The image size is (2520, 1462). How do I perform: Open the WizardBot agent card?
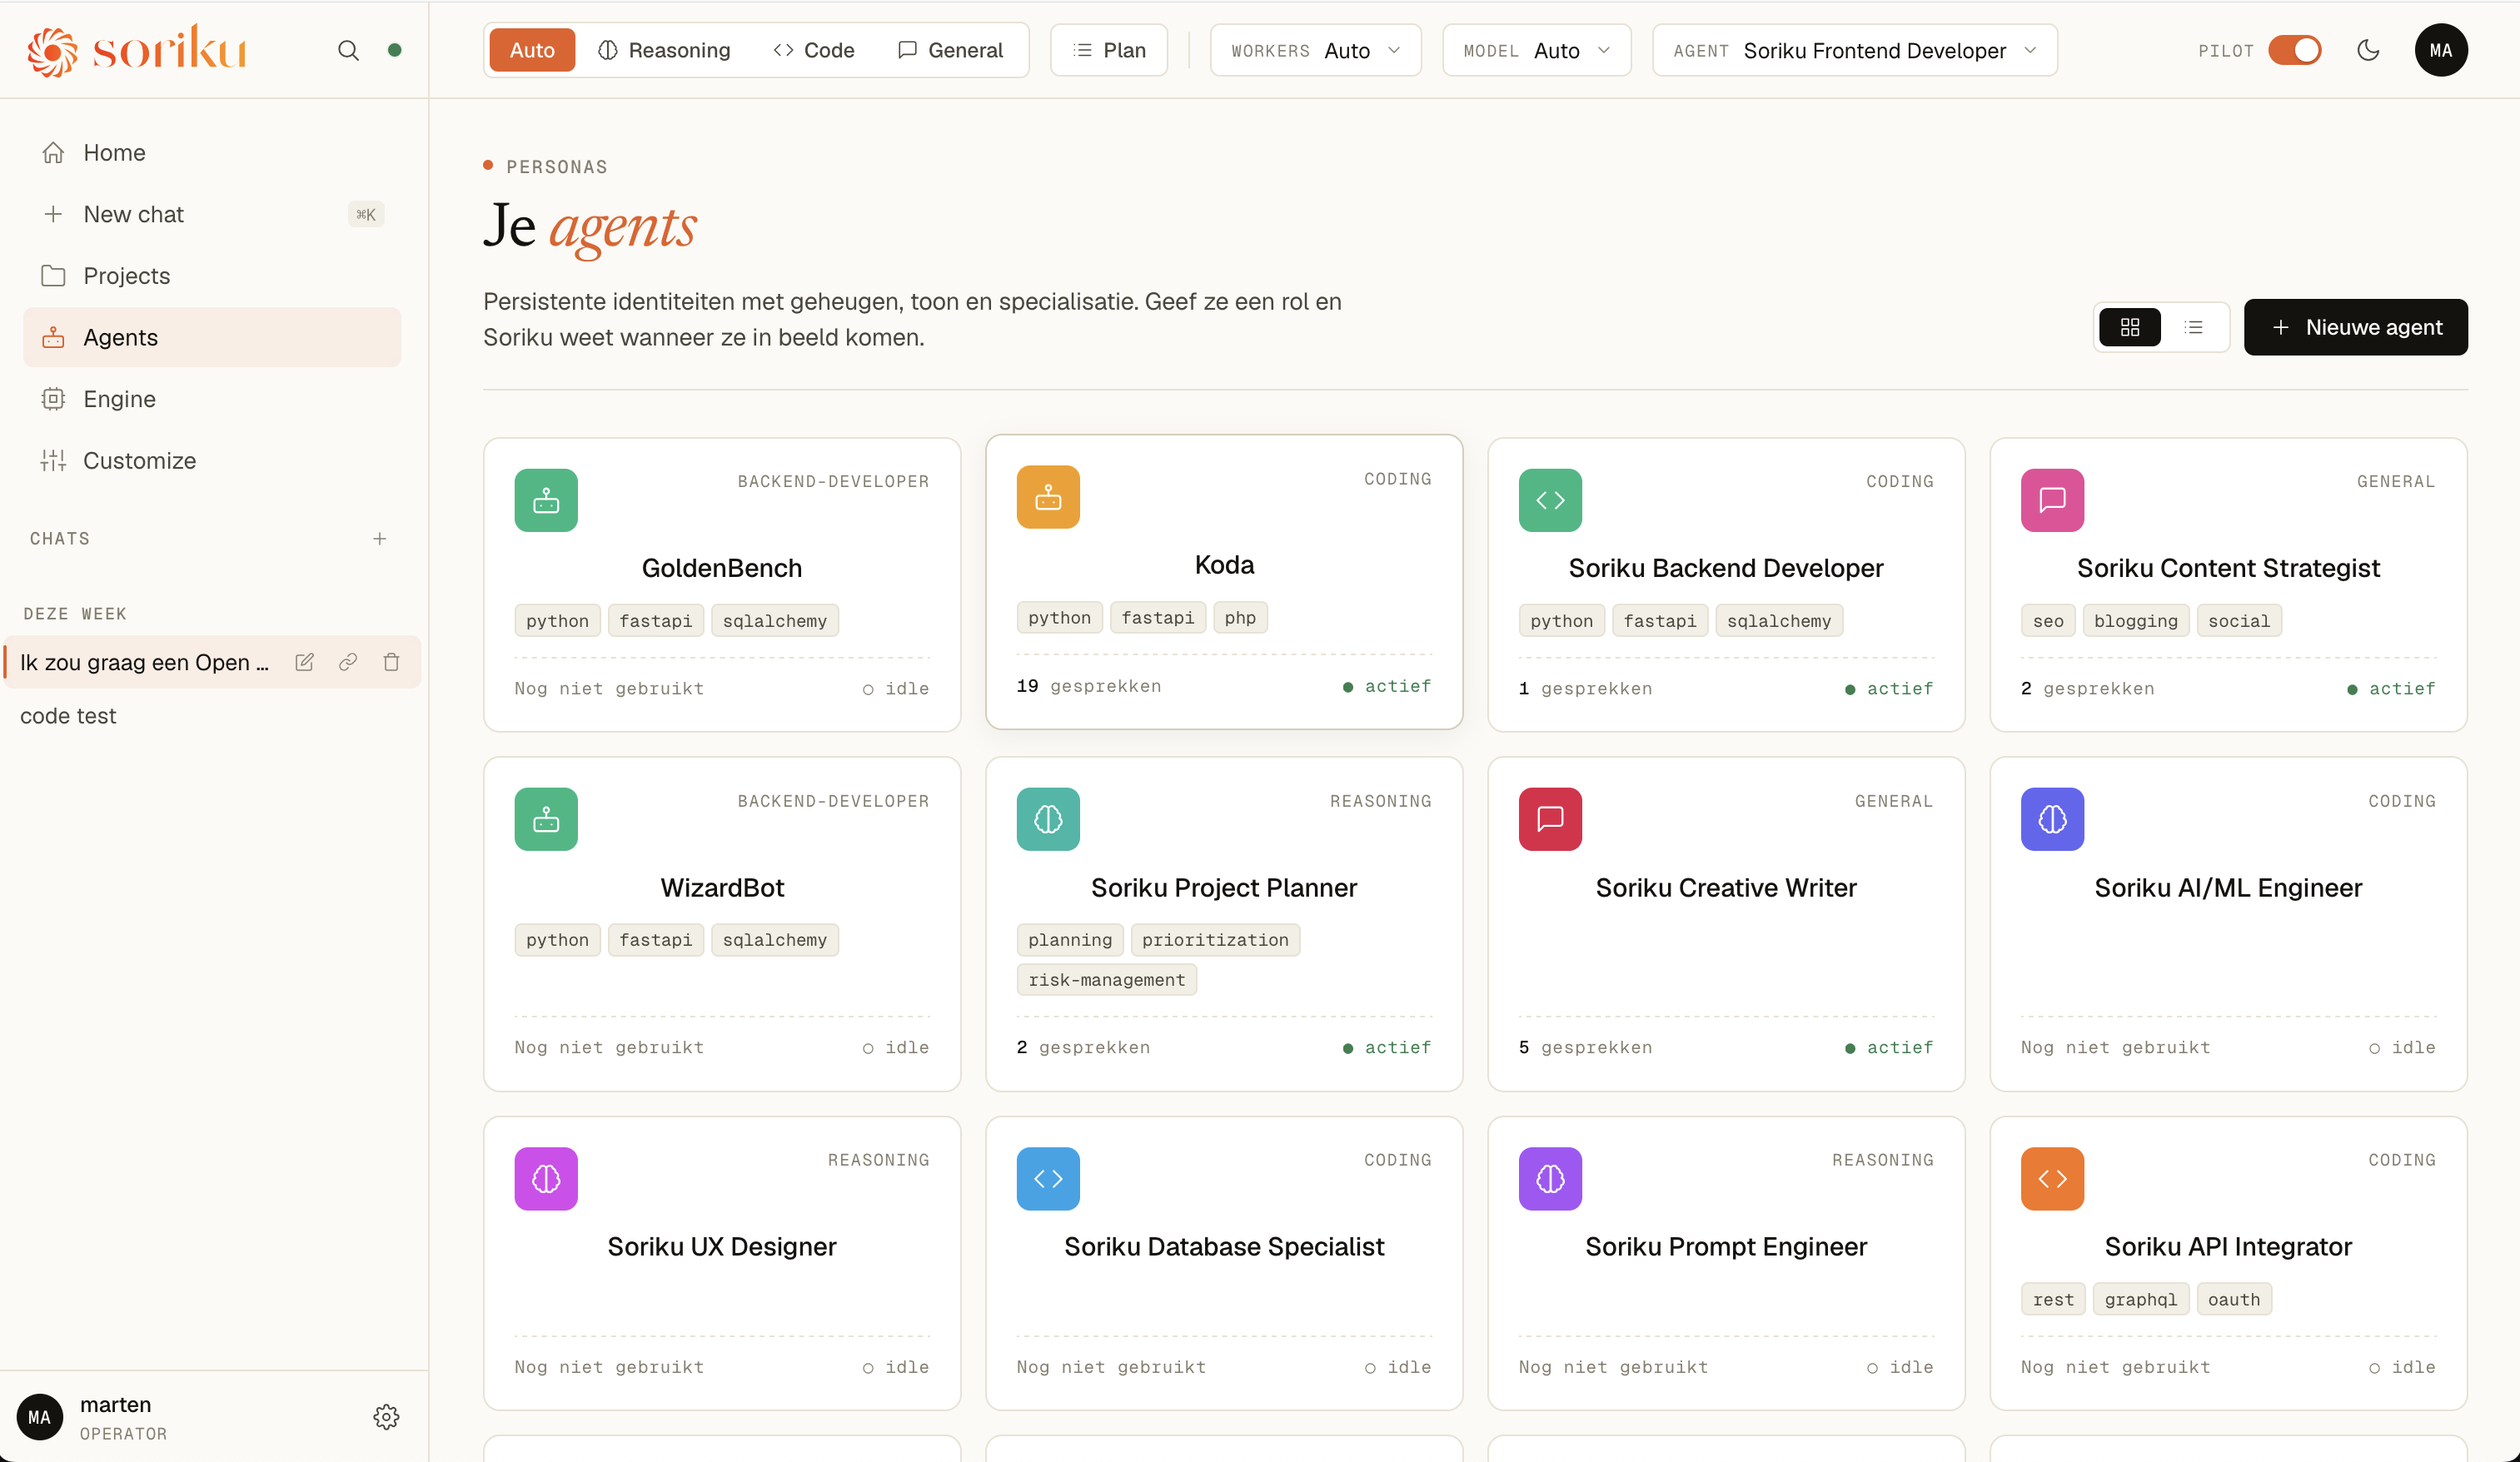point(722,924)
